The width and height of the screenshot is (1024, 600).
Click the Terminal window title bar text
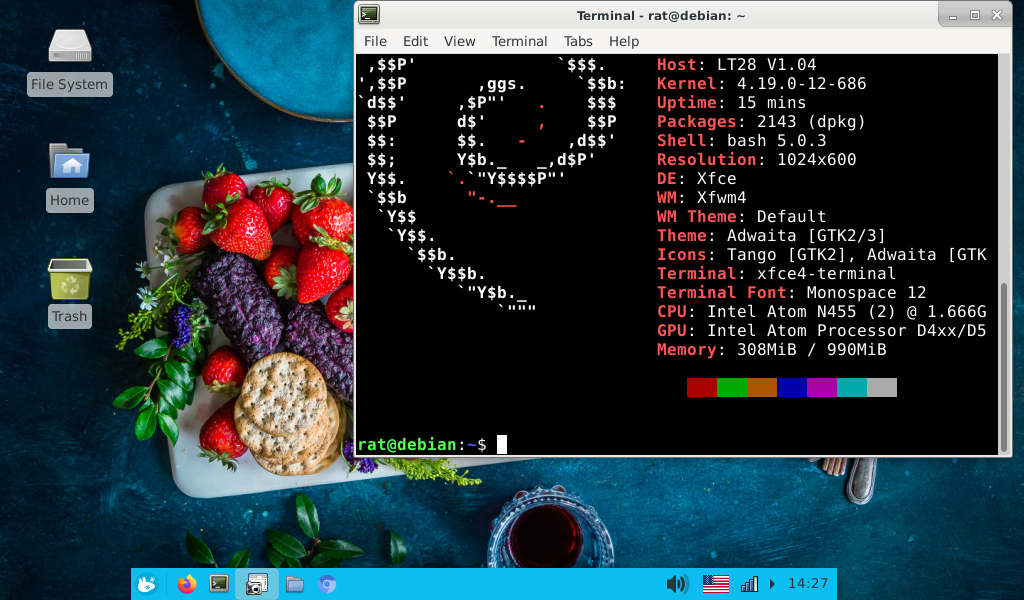tap(660, 16)
